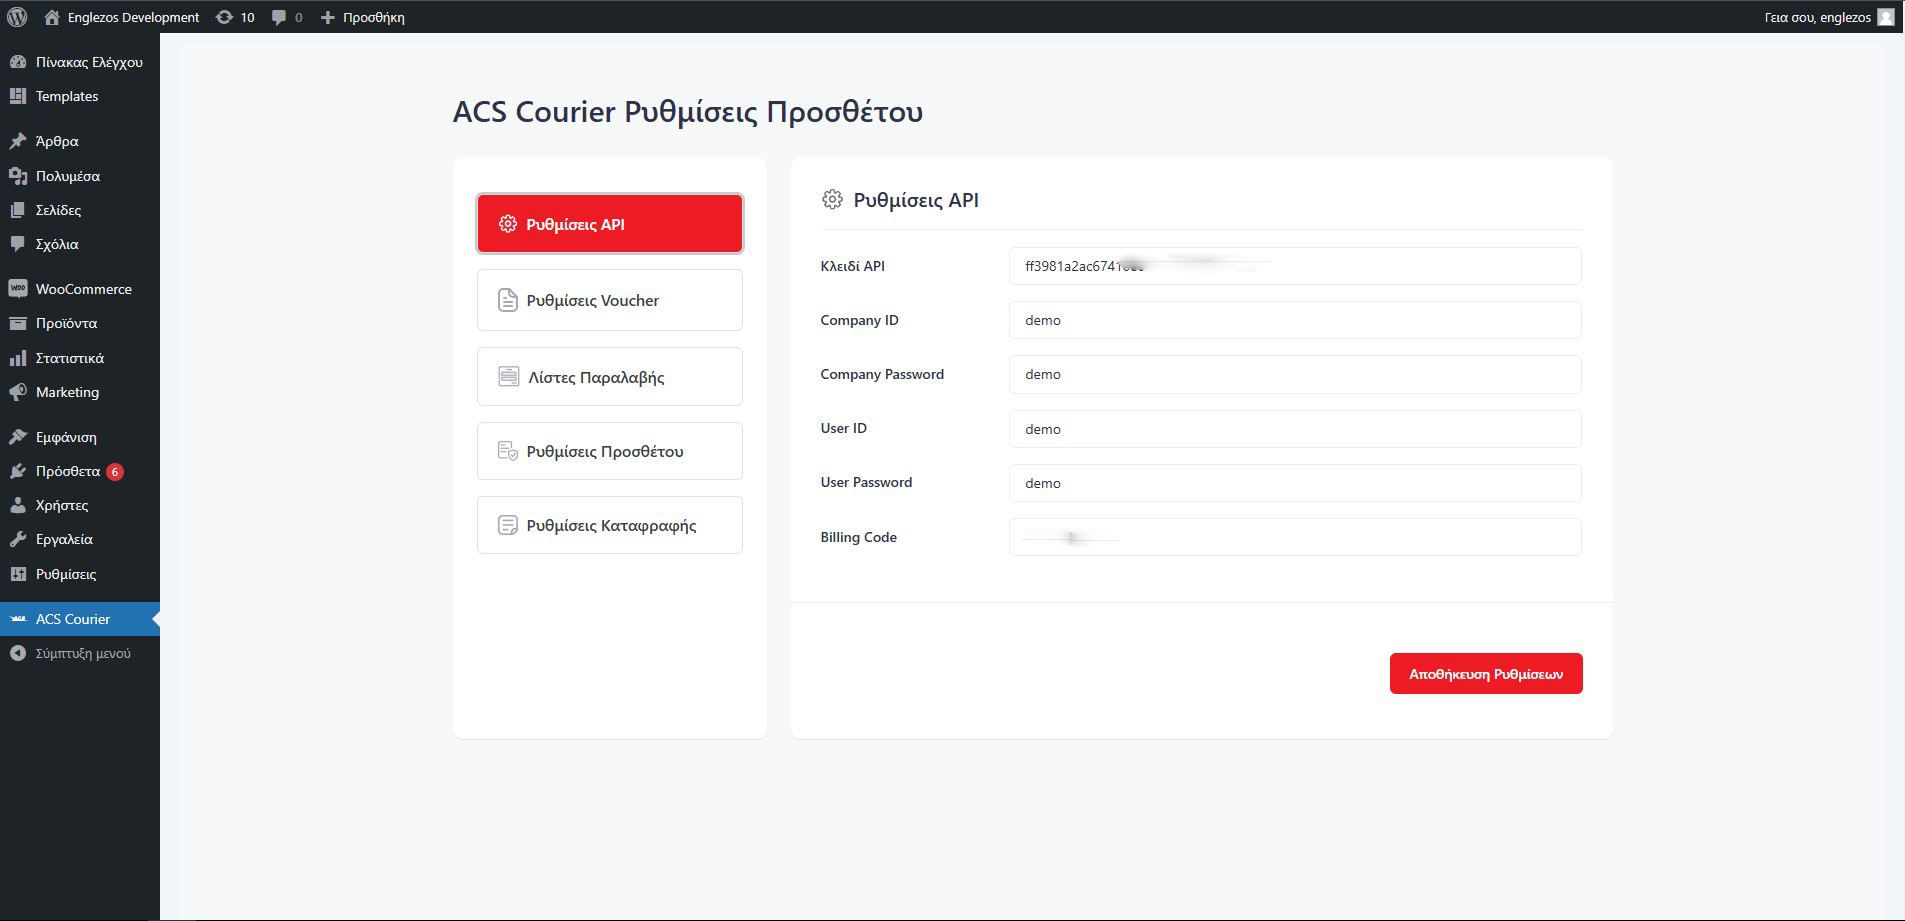Viewport: 1905px width, 921px height.
Task: Click the Company Password field label
Action: (882, 374)
